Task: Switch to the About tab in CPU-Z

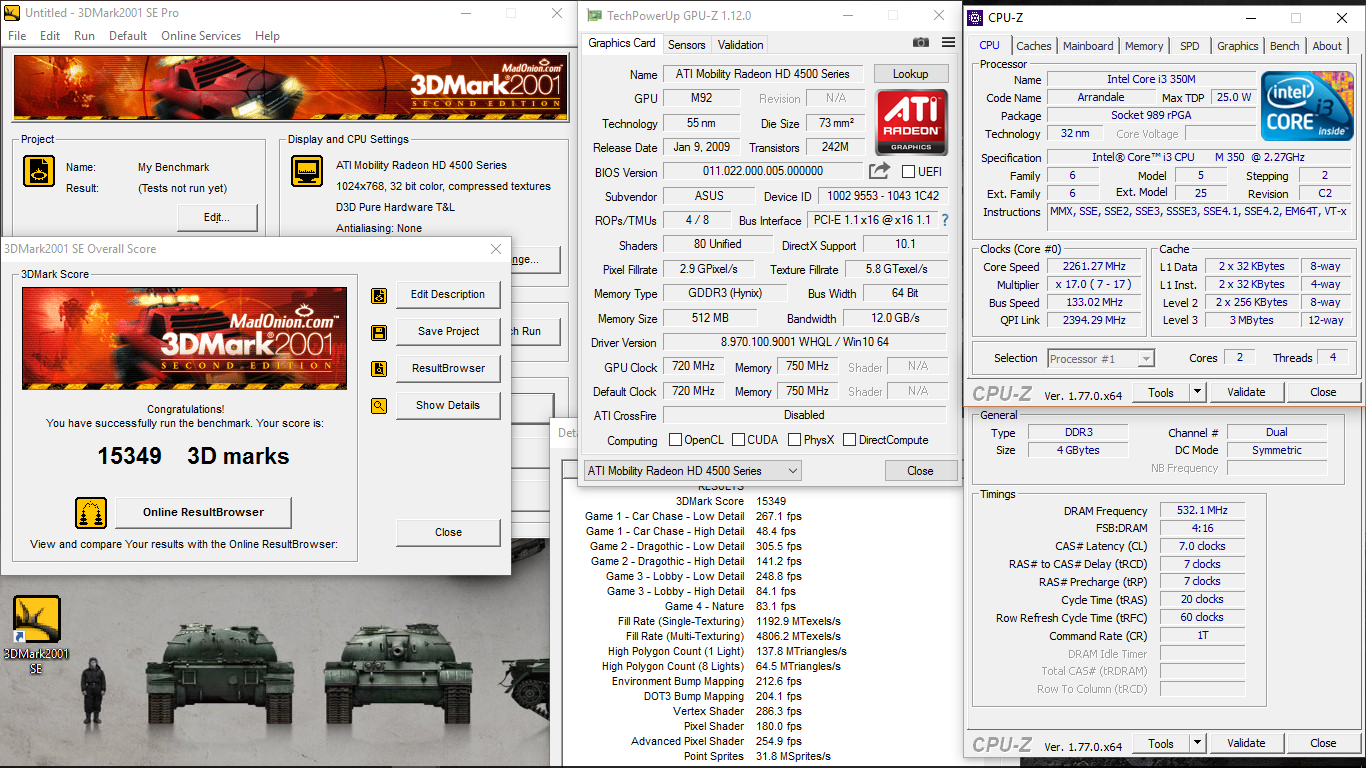Action: point(1327,46)
